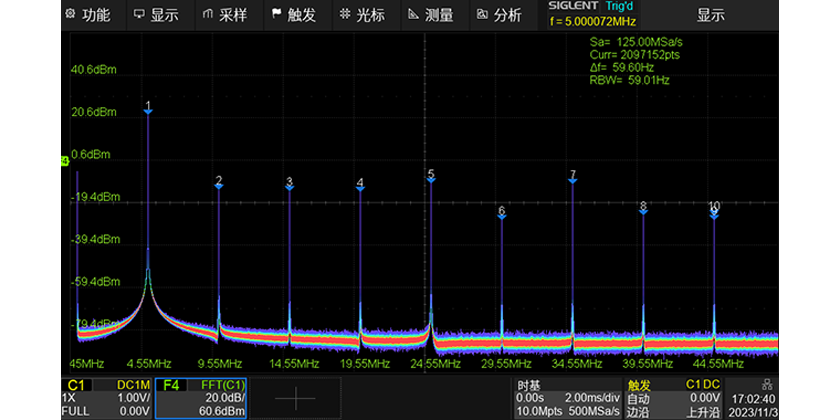The width and height of the screenshot is (840, 420).
Task: Open the 功能 (Utility) menu
Action: point(87,15)
